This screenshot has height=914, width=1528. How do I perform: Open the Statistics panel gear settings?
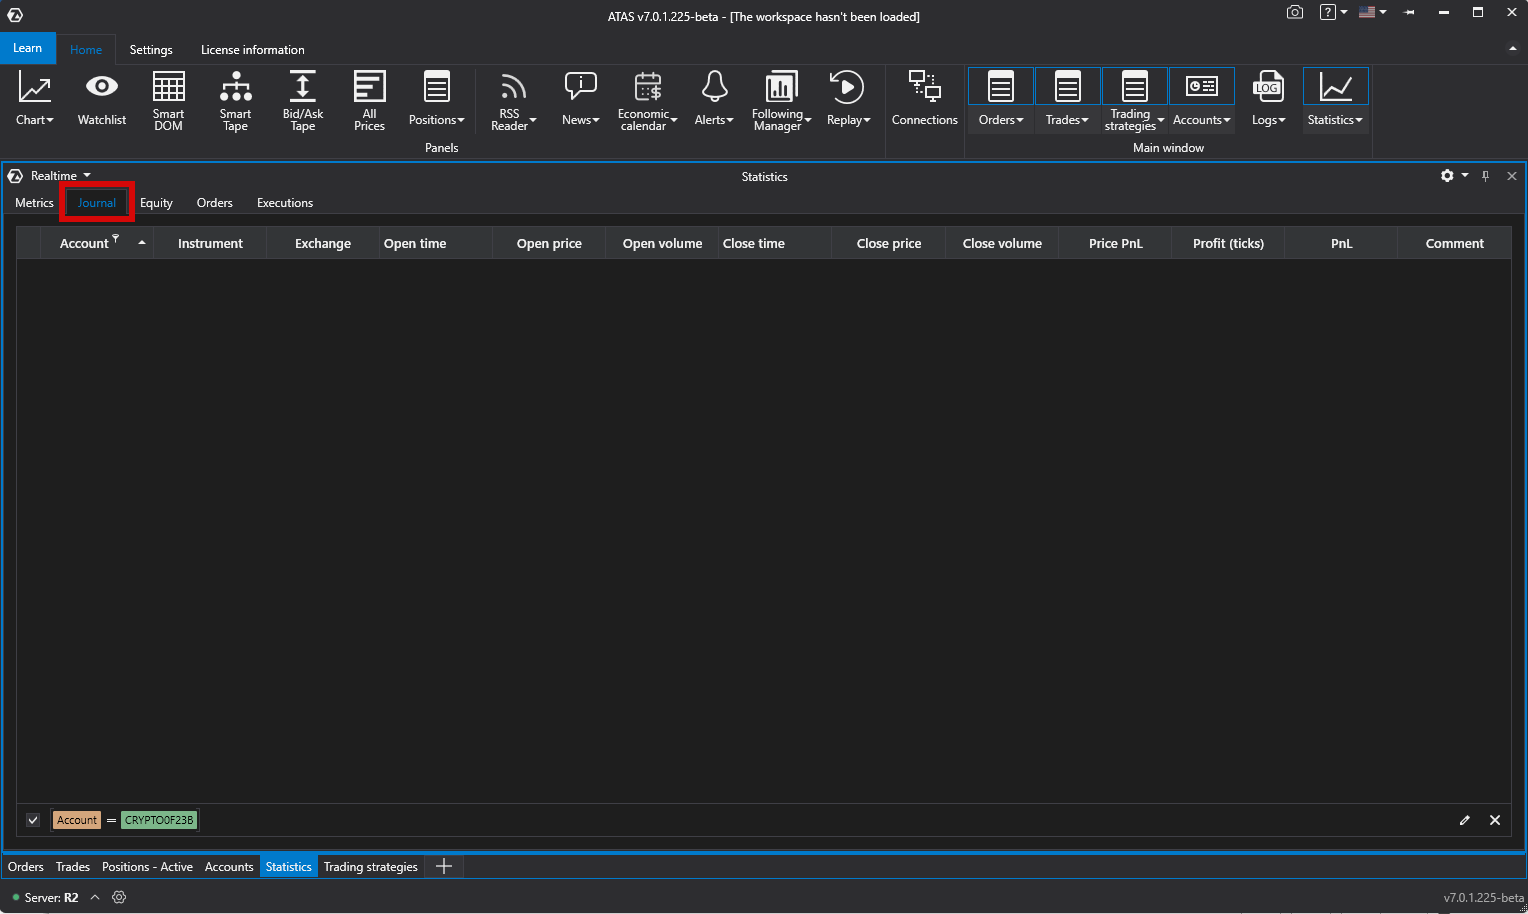1447,176
